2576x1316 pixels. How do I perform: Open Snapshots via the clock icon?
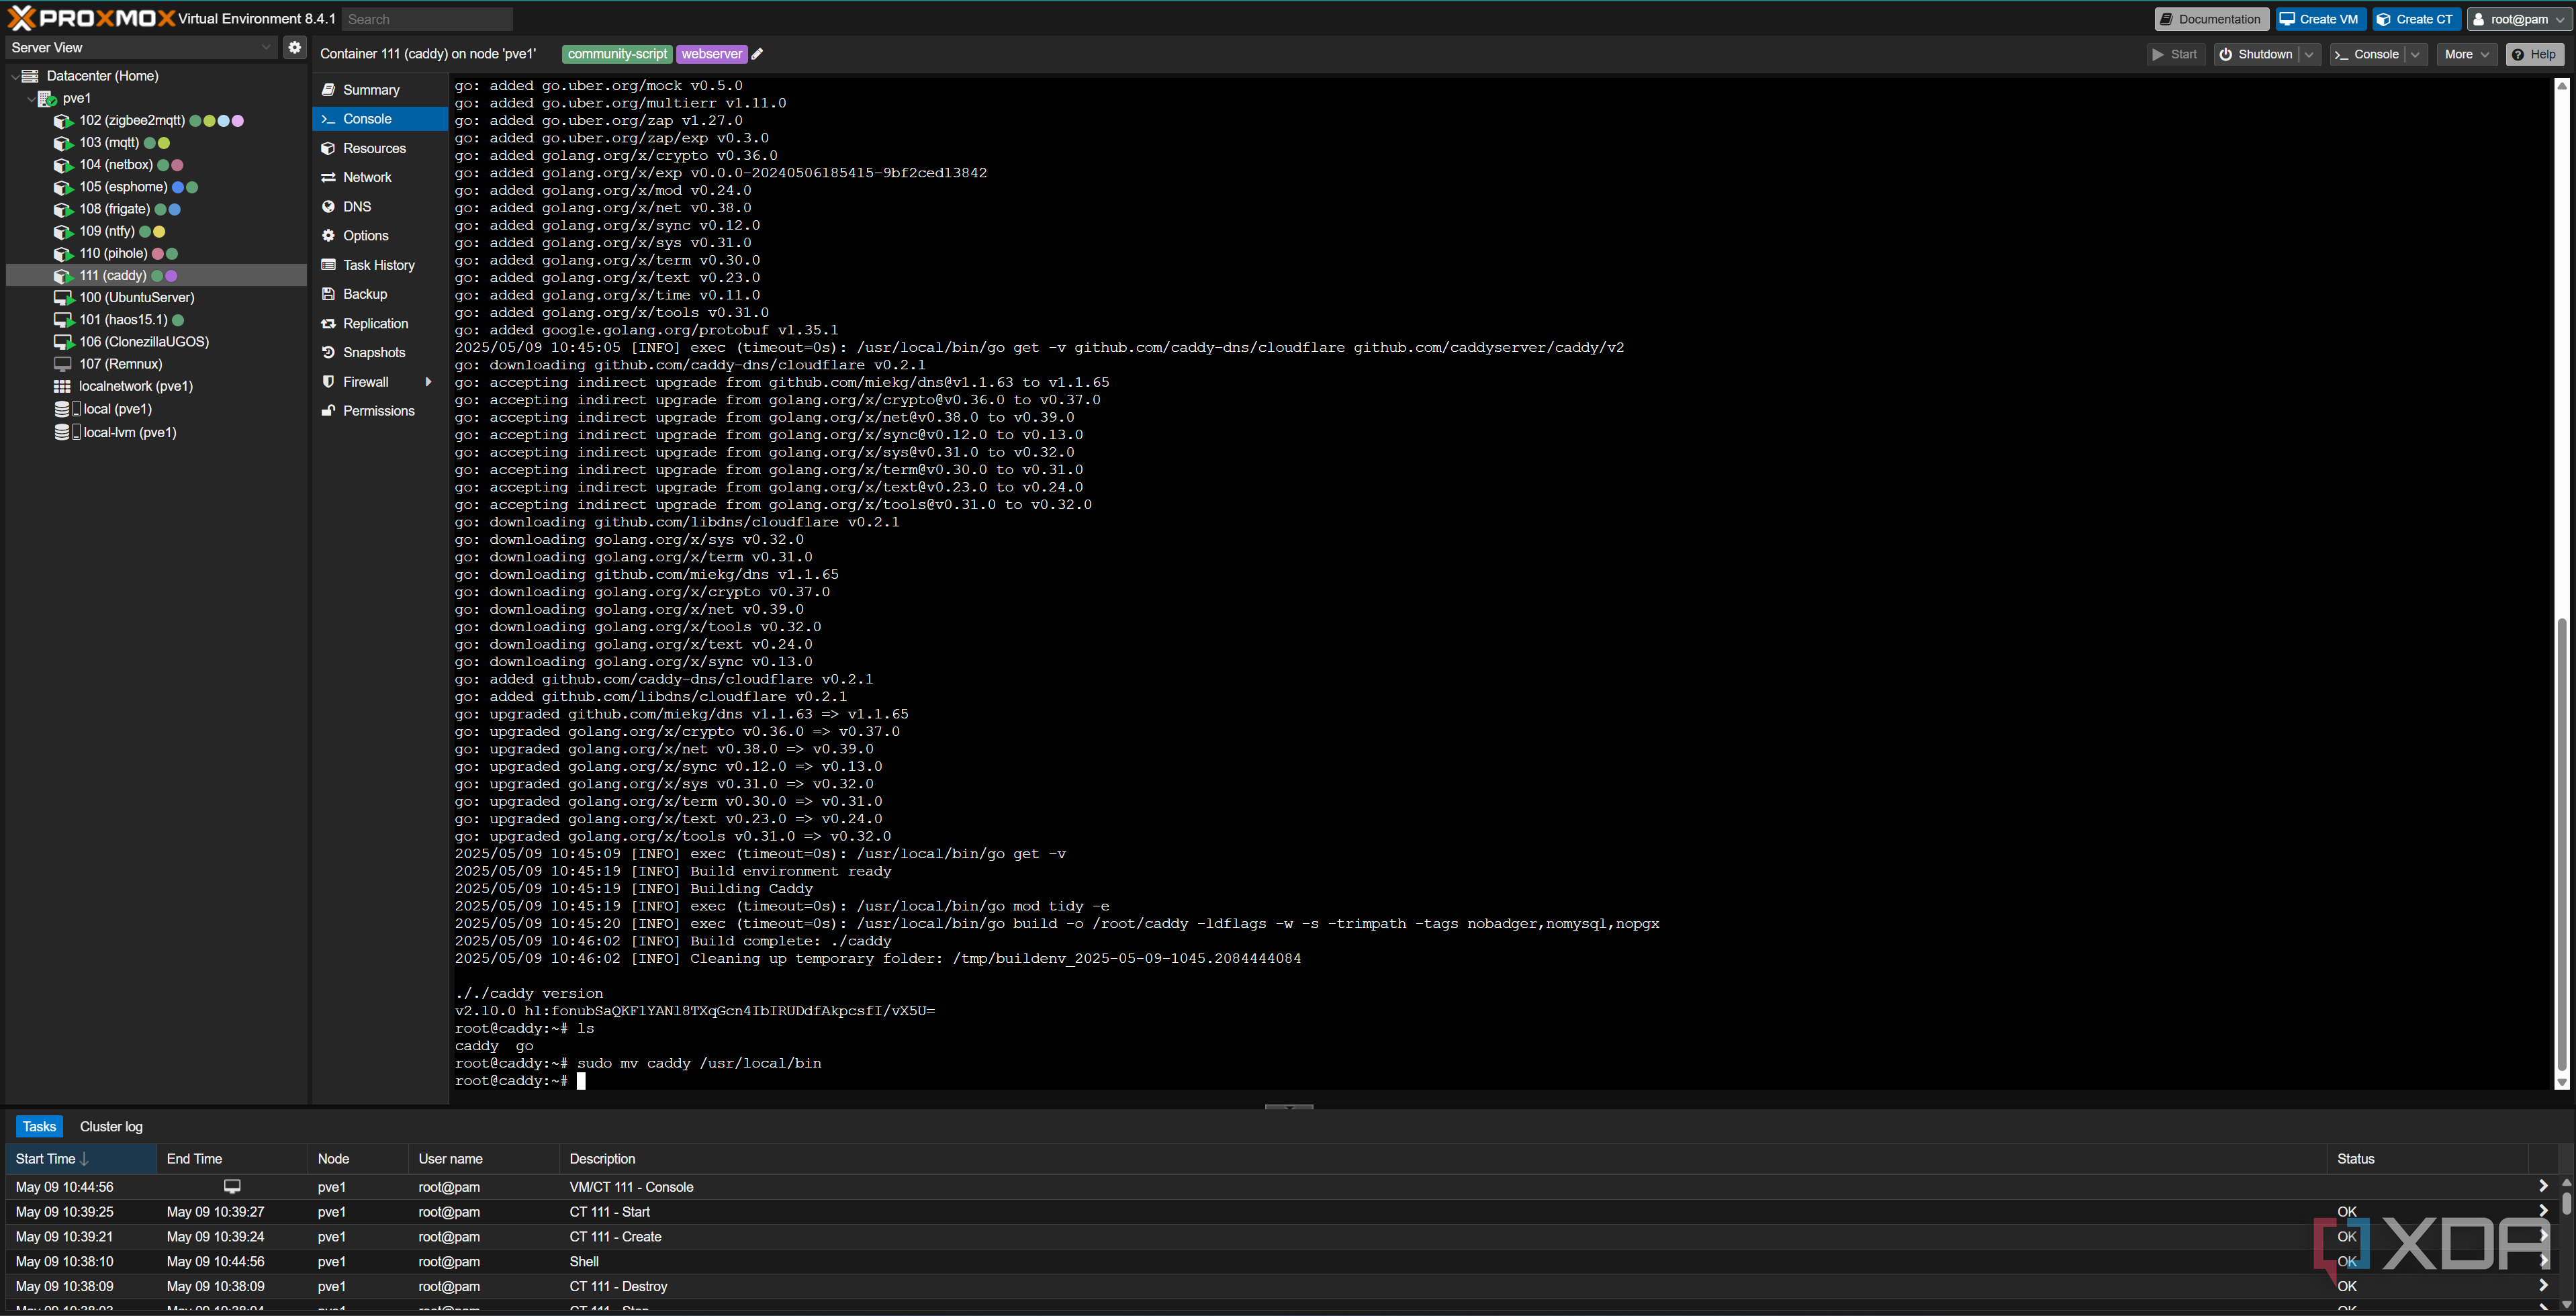pos(329,352)
